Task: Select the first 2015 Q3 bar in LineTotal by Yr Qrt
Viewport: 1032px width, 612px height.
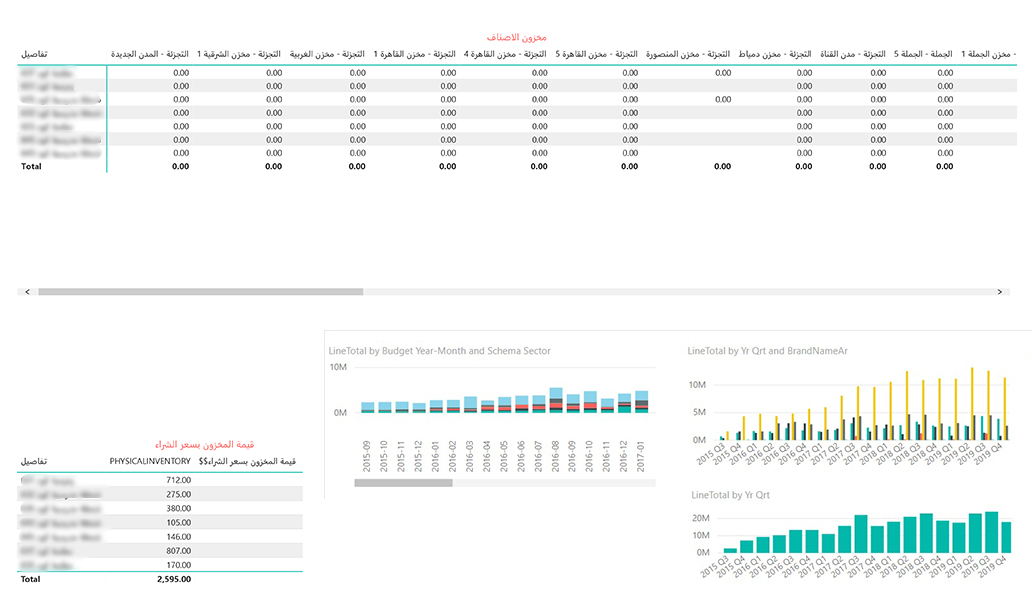Action: coord(730,550)
